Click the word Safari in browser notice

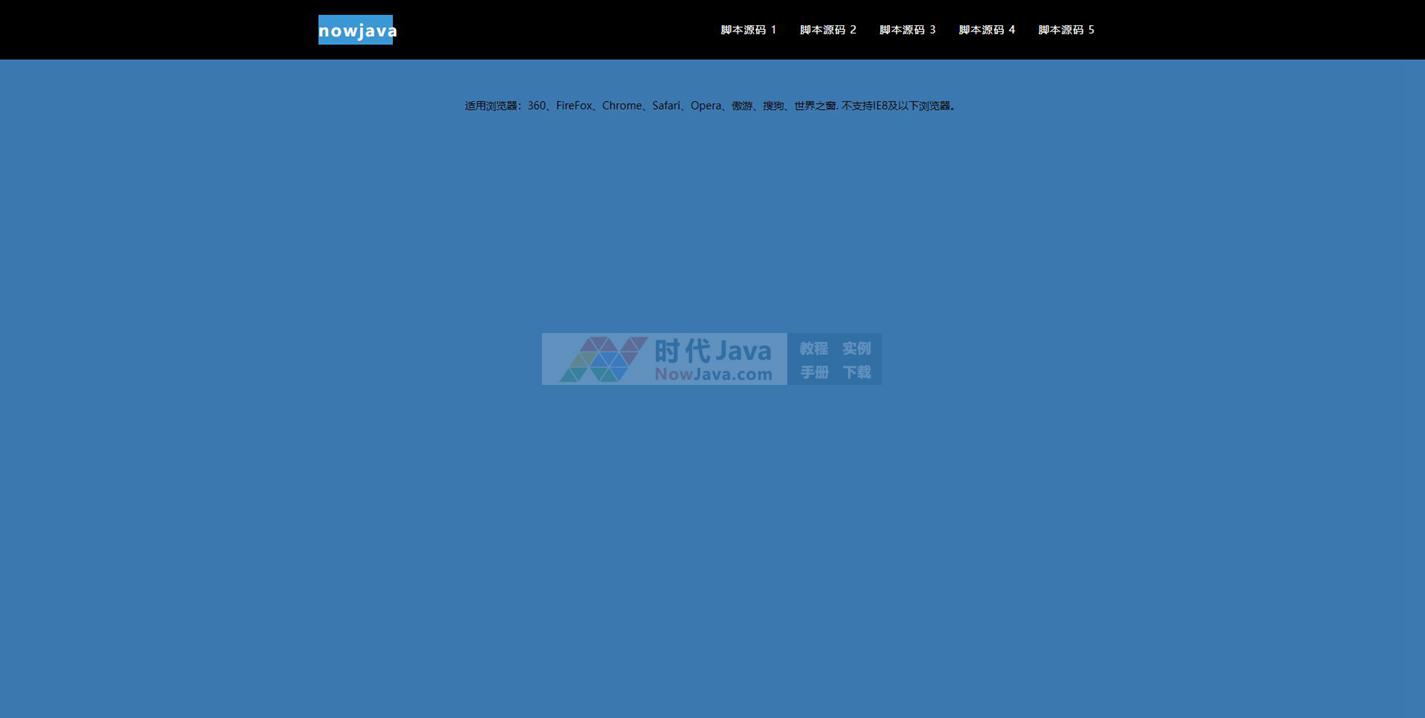666,106
